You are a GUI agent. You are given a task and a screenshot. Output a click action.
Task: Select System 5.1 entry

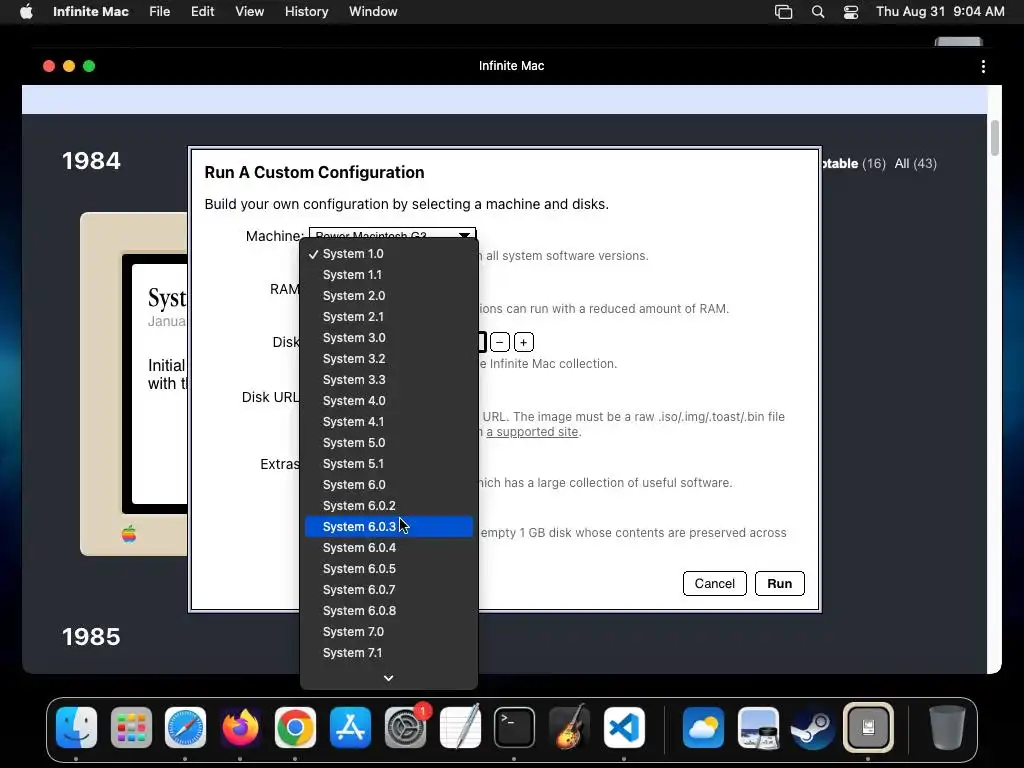389,464
